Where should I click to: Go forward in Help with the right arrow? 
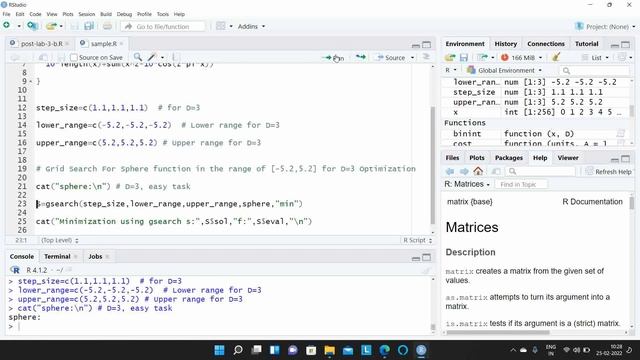(464, 171)
